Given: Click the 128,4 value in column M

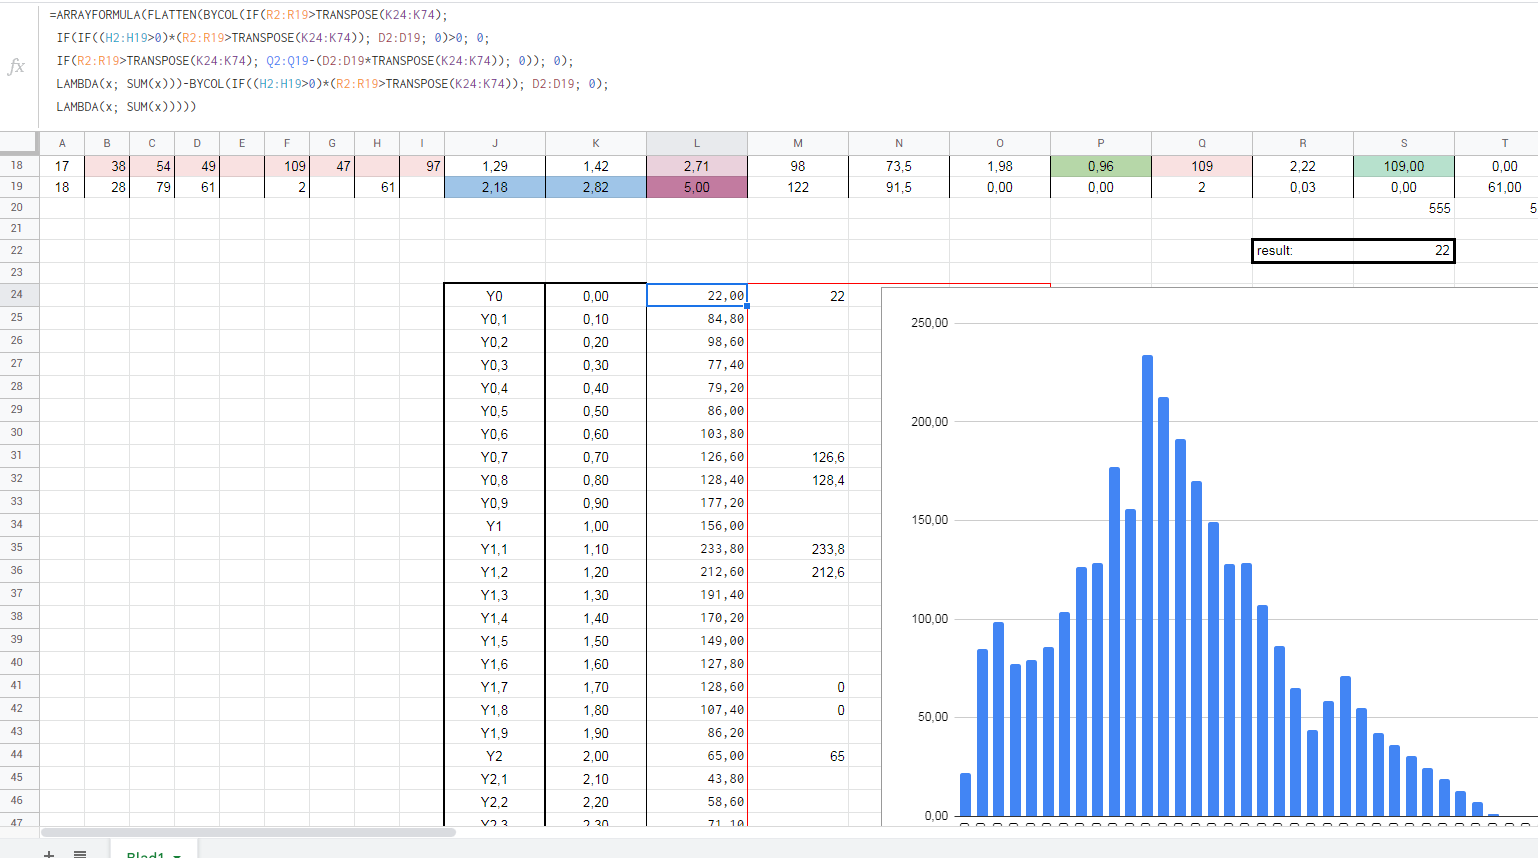Looking at the screenshot, I should click(x=798, y=480).
